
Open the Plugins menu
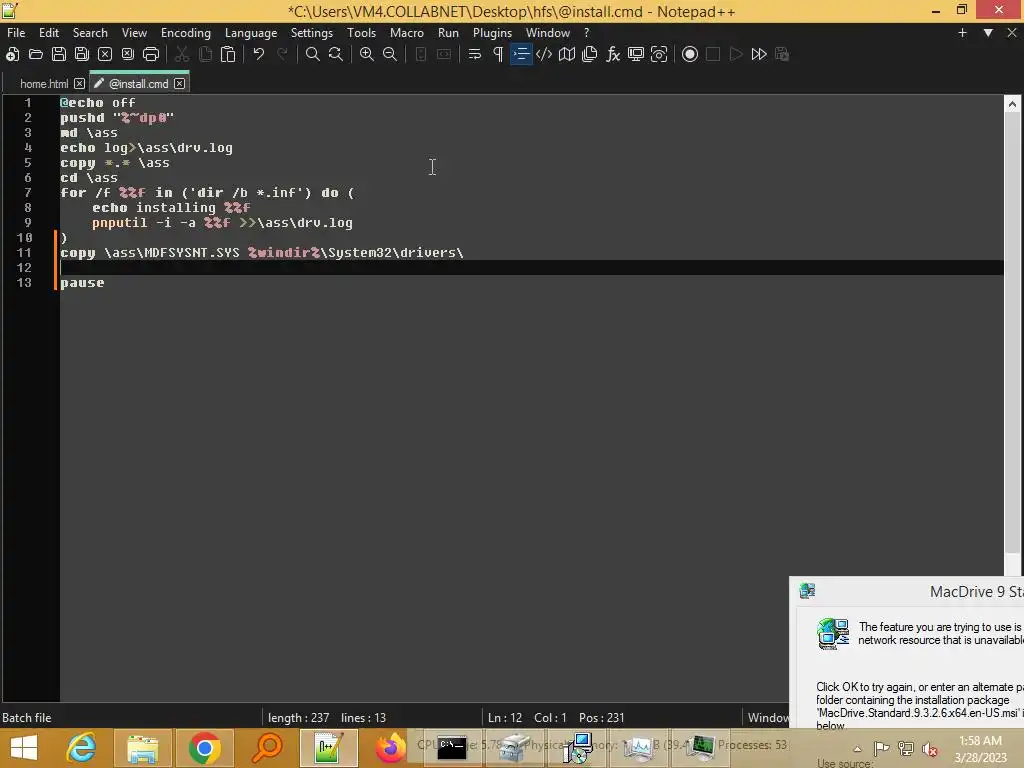[492, 33]
